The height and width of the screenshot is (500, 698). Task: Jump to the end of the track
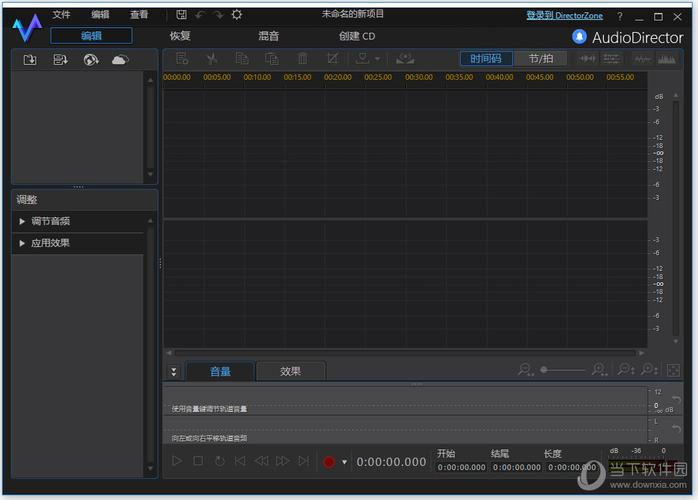coord(304,461)
